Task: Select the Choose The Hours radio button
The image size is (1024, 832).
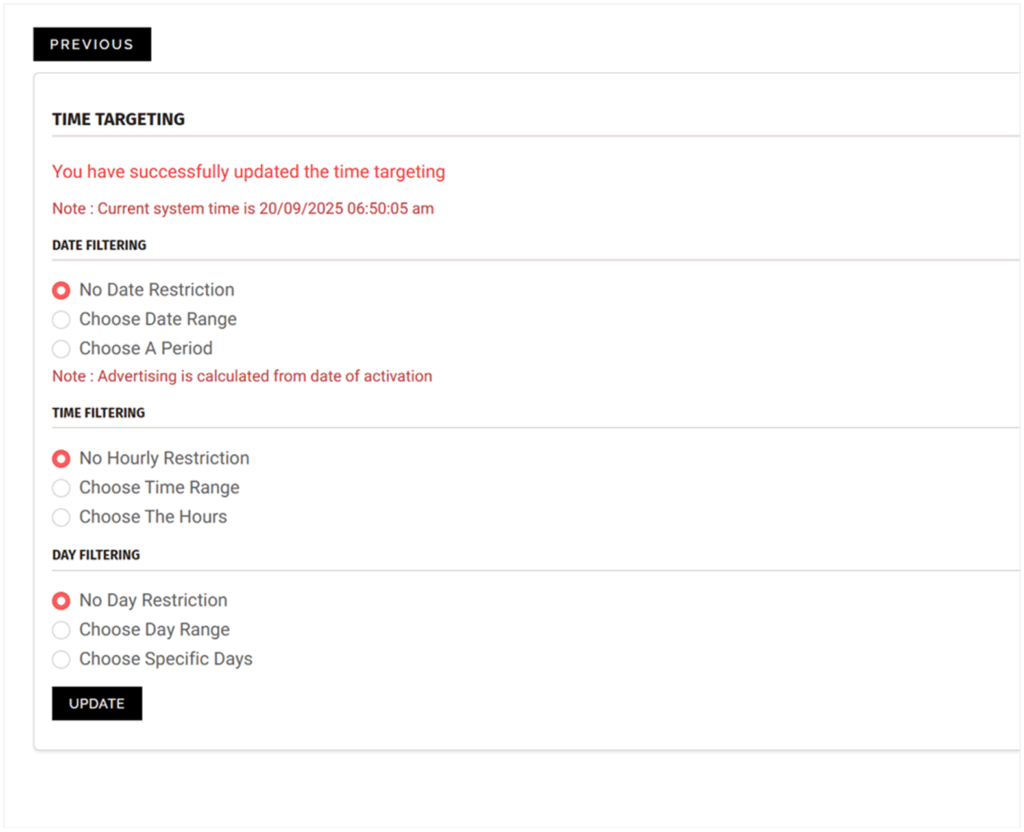Action: (61, 517)
